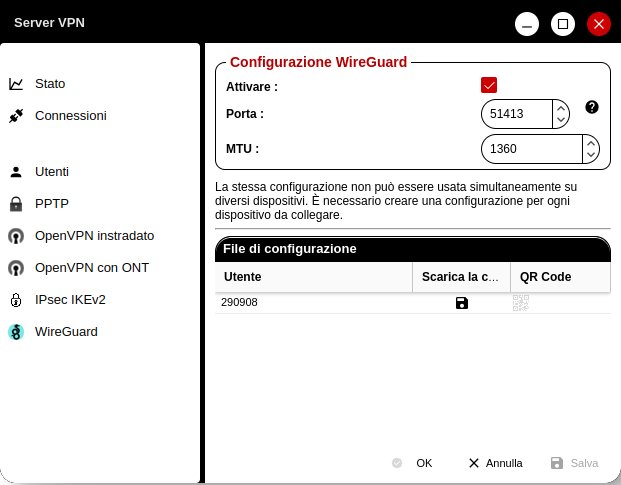Sort by the Utente column header
Screen dimensions: 621x485
click(x=314, y=277)
